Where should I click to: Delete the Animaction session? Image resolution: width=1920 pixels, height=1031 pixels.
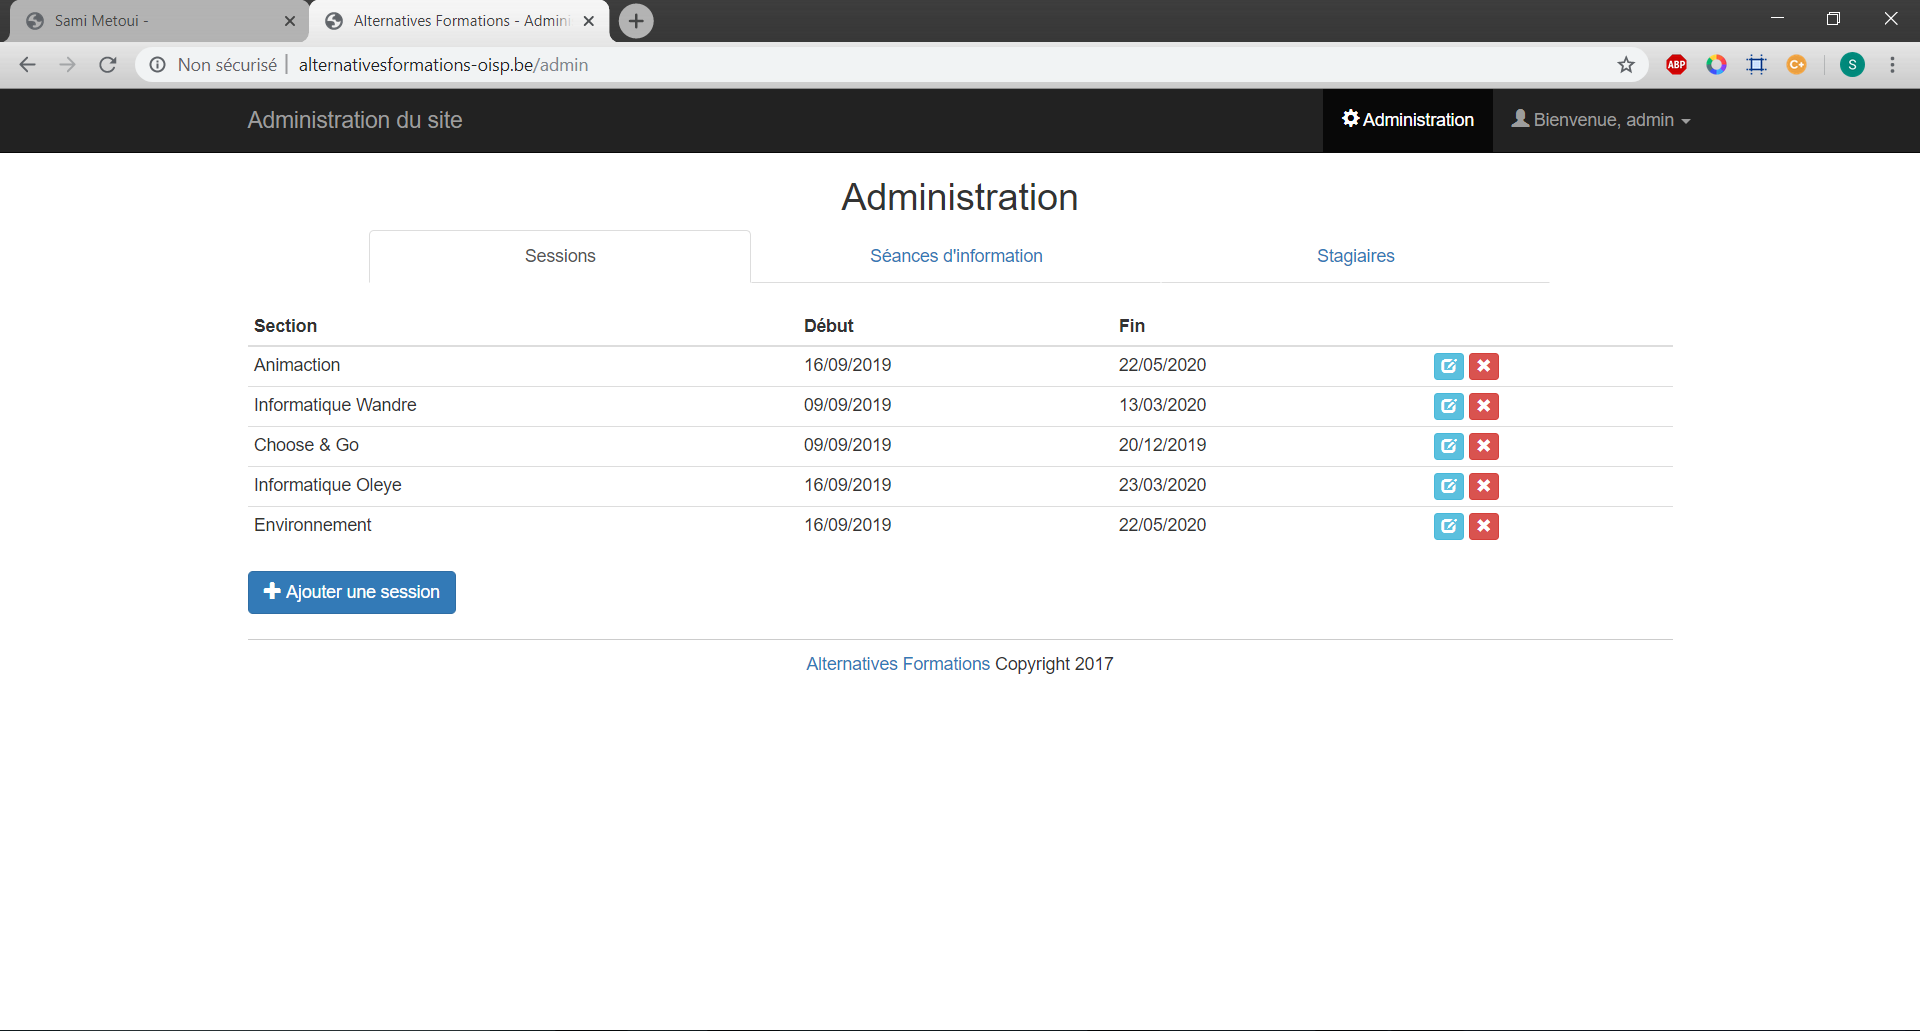(x=1483, y=366)
